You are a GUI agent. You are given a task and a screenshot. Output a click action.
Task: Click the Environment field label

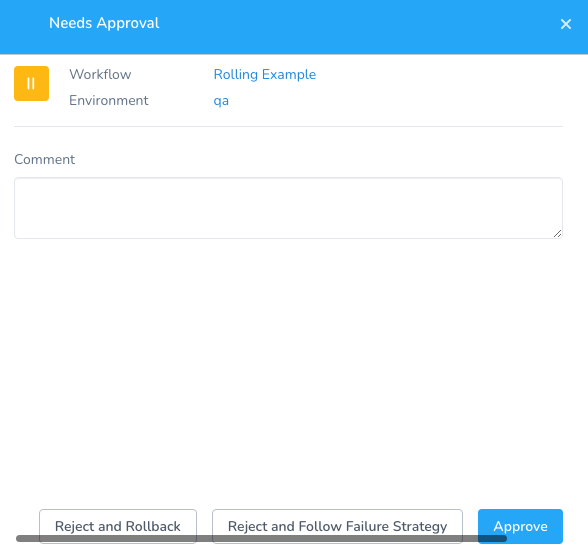[109, 101]
